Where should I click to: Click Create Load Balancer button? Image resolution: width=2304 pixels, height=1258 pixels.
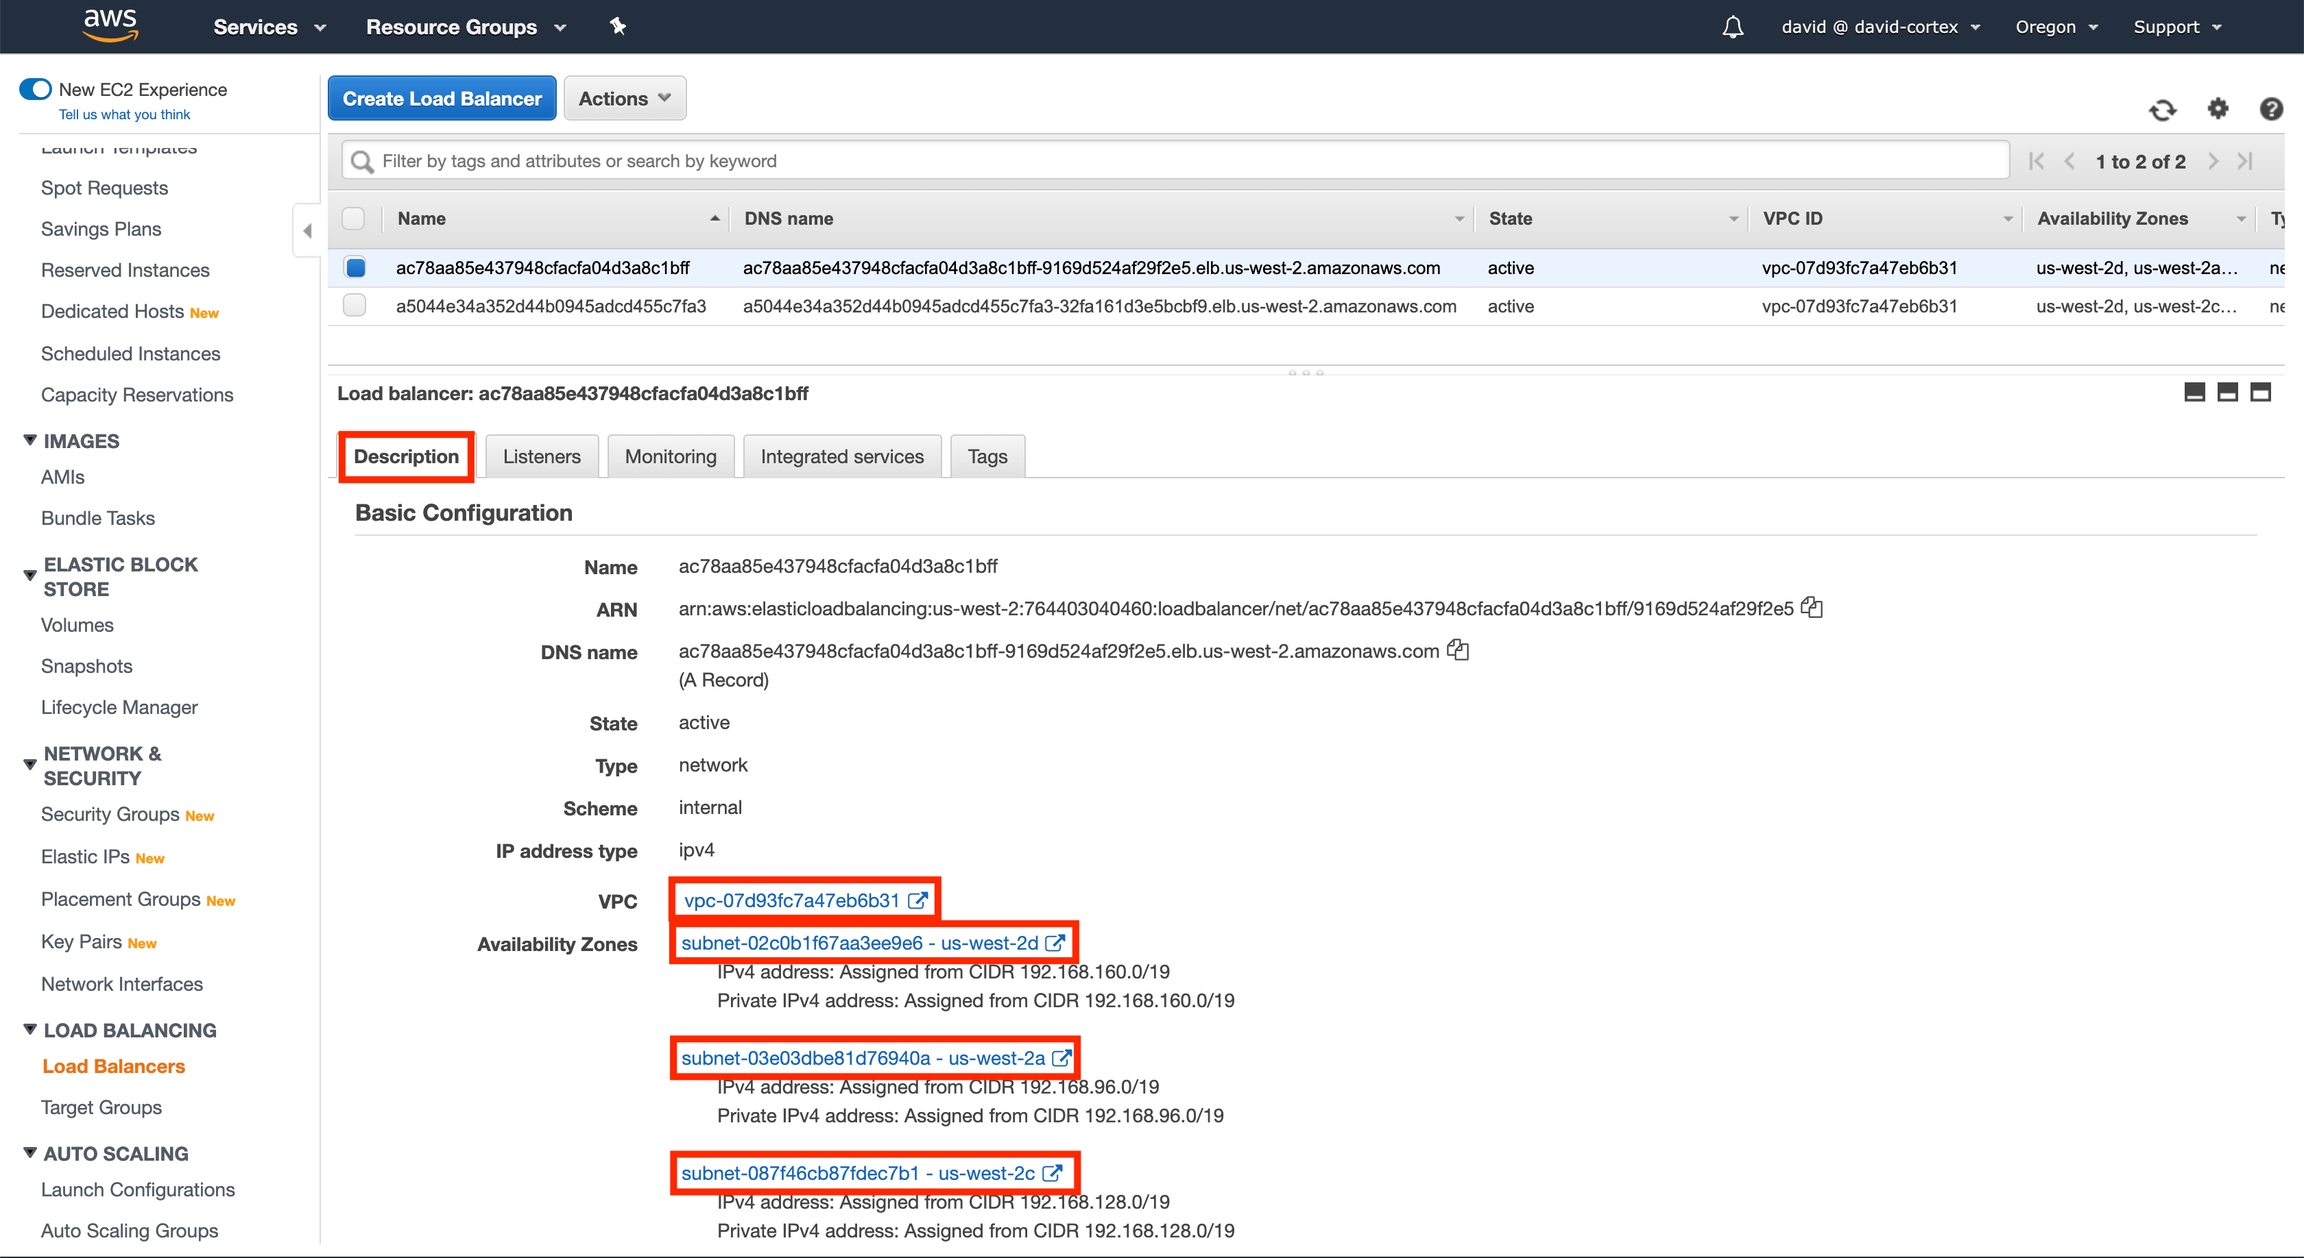point(442,98)
